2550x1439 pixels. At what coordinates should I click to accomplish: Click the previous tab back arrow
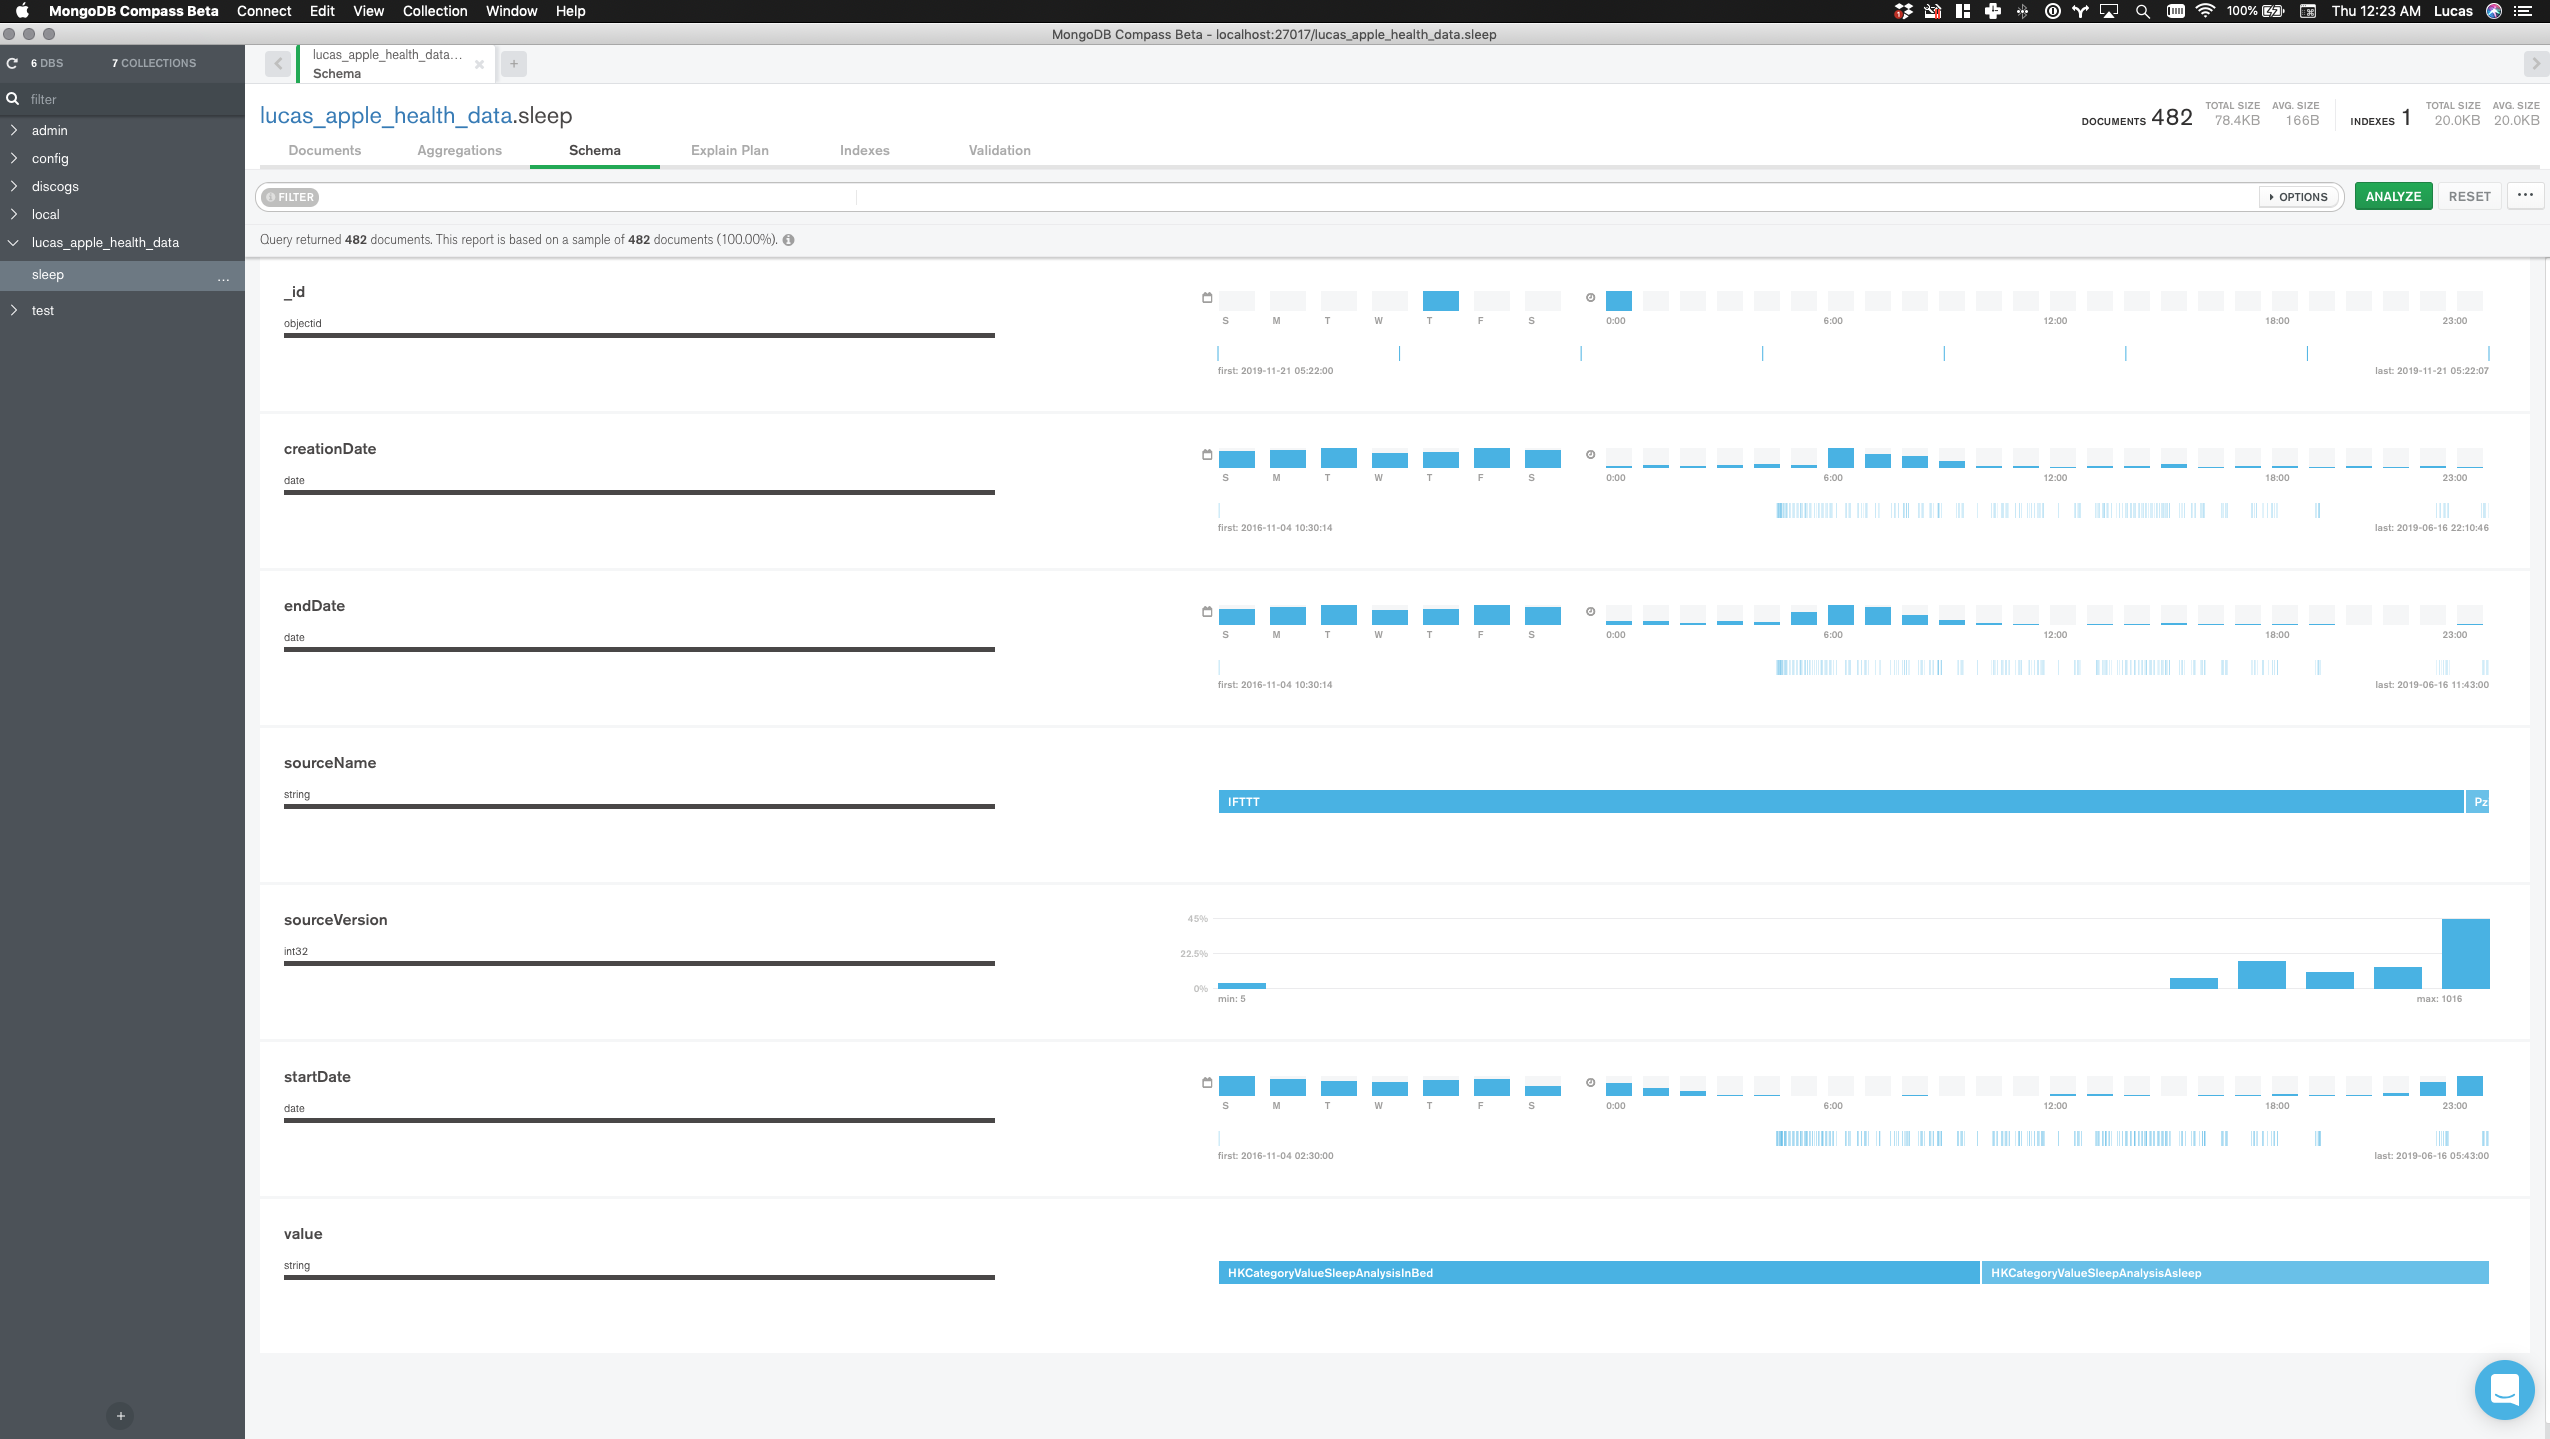(x=278, y=64)
